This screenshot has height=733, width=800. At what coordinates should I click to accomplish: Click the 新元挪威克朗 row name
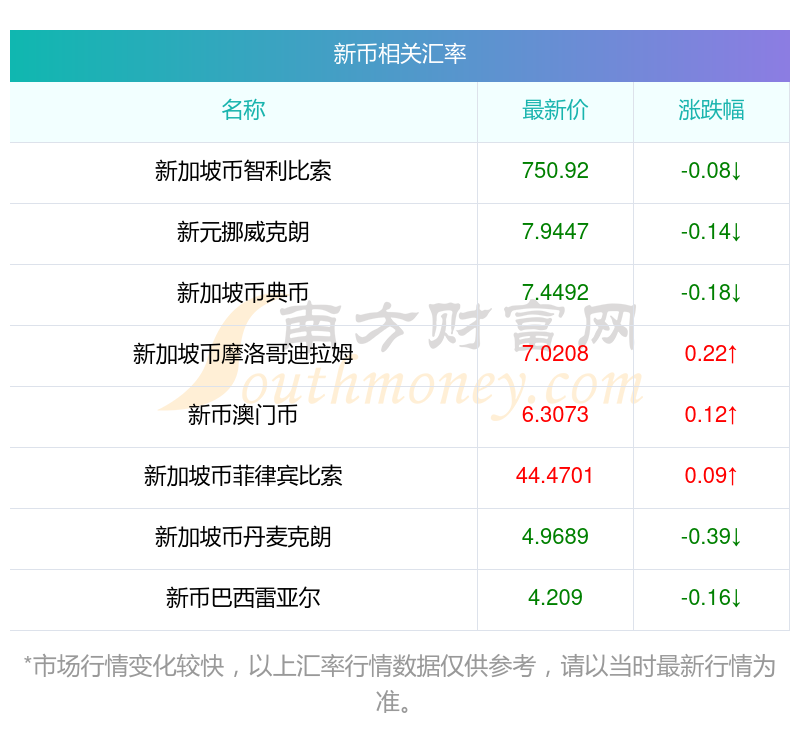click(243, 232)
